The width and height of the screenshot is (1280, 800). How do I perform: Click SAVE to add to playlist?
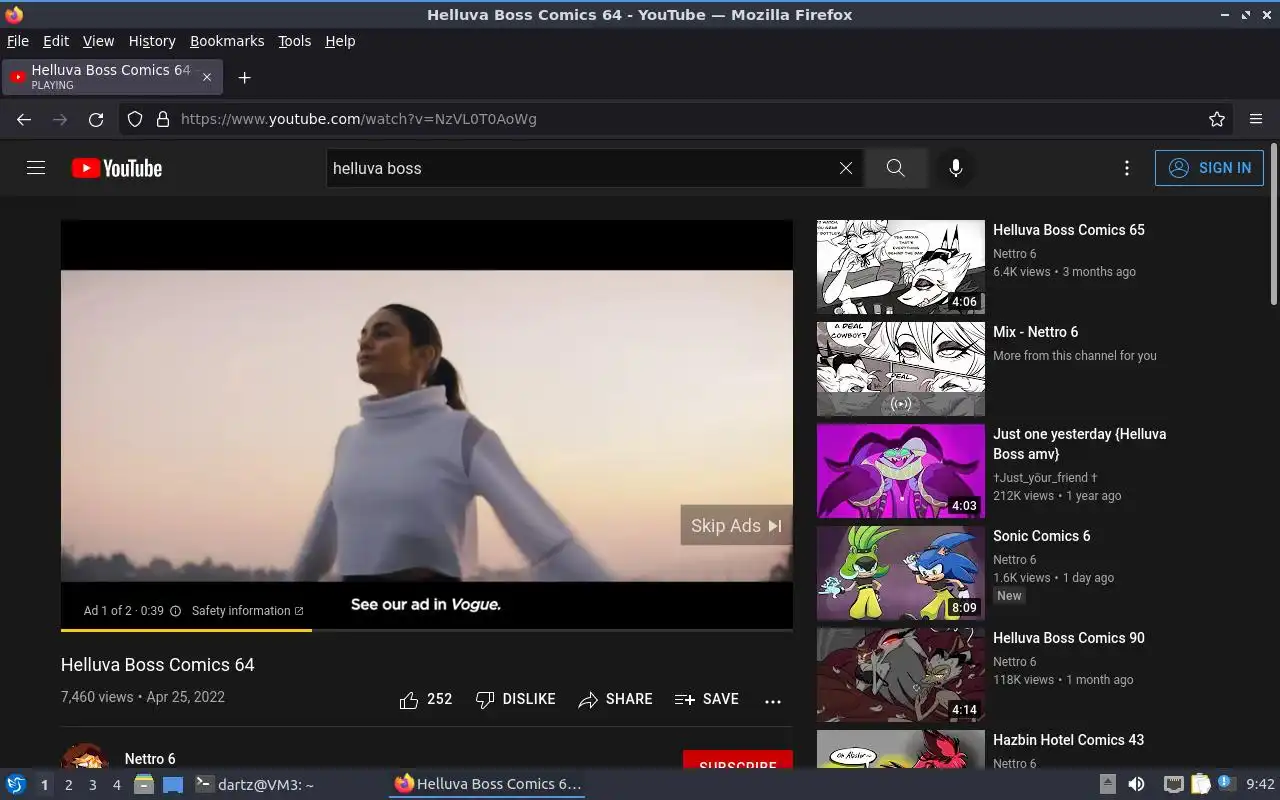pyautogui.click(x=707, y=700)
